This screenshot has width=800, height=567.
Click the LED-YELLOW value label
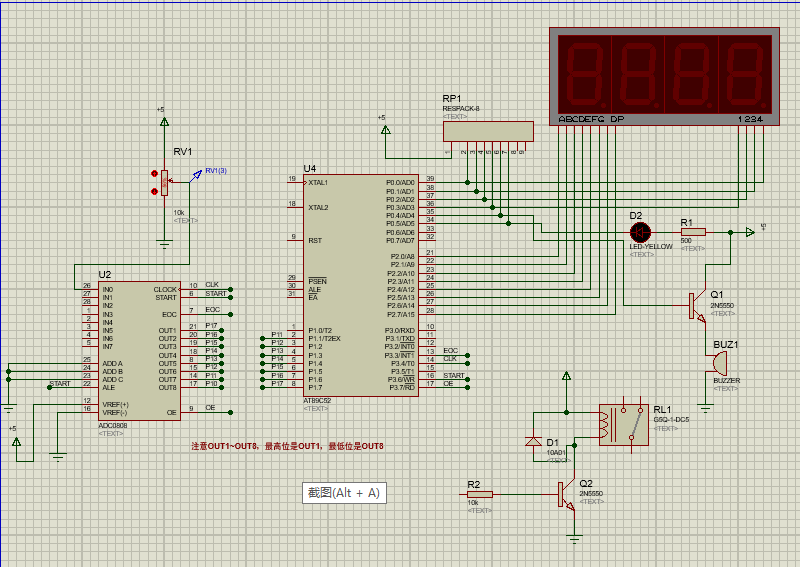651,246
